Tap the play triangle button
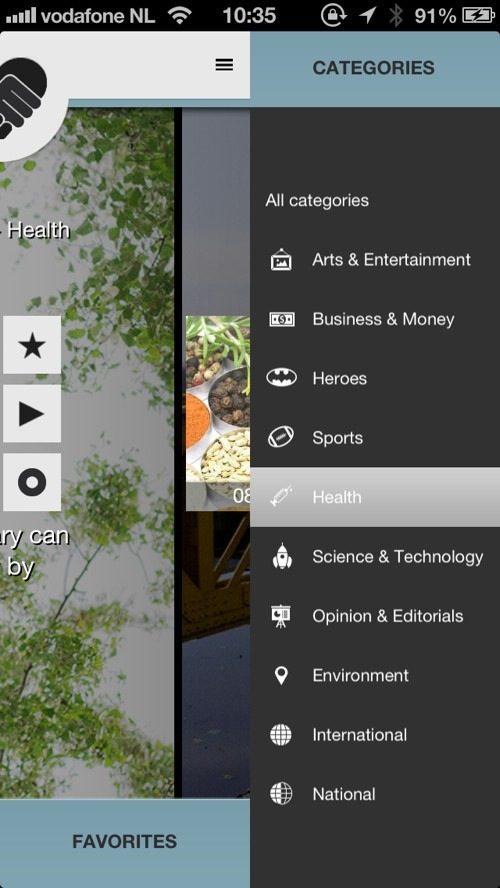Viewport: 500px width, 888px height. click(x=32, y=413)
